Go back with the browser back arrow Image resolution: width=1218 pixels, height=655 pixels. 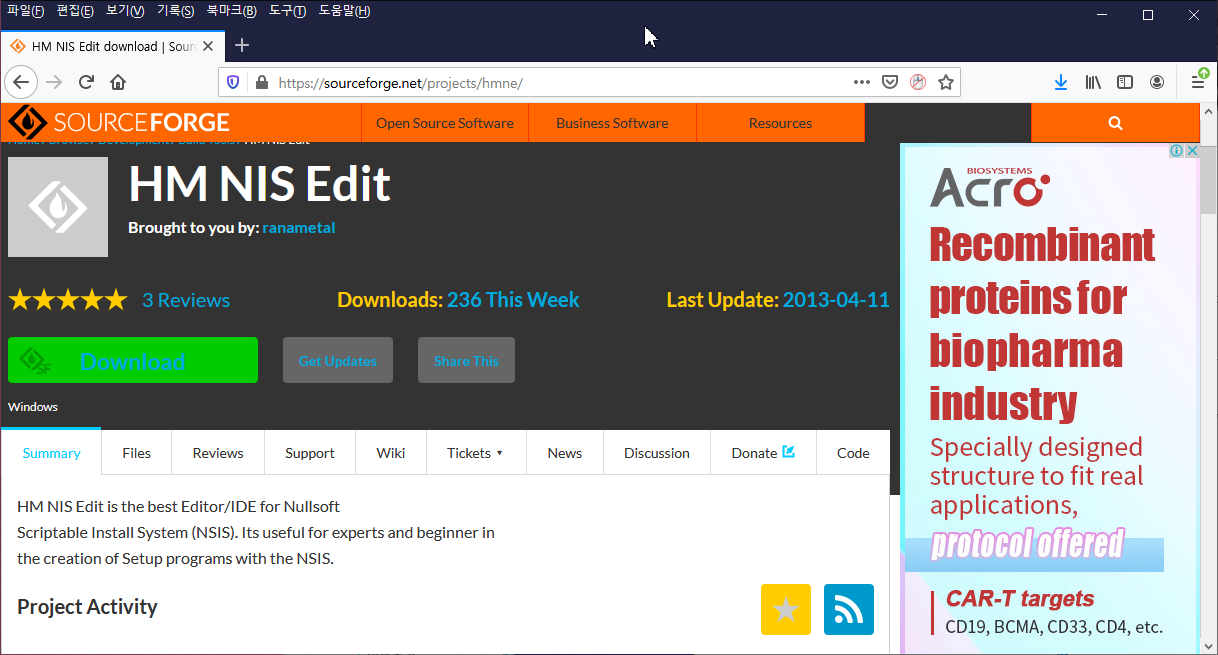tap(22, 82)
